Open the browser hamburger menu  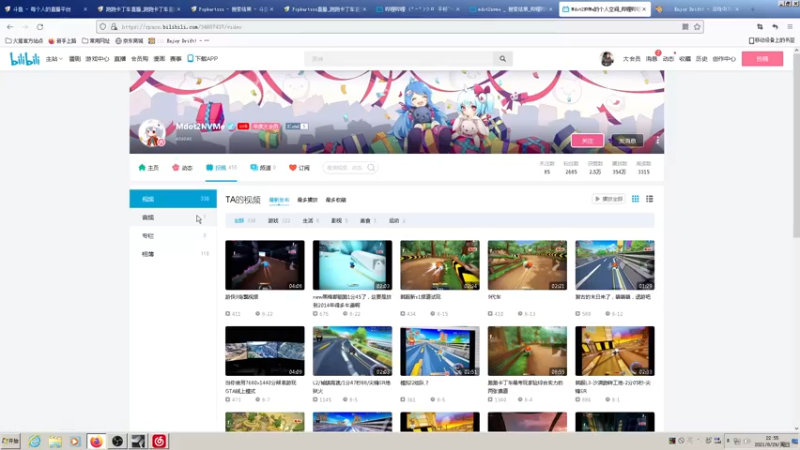click(790, 27)
